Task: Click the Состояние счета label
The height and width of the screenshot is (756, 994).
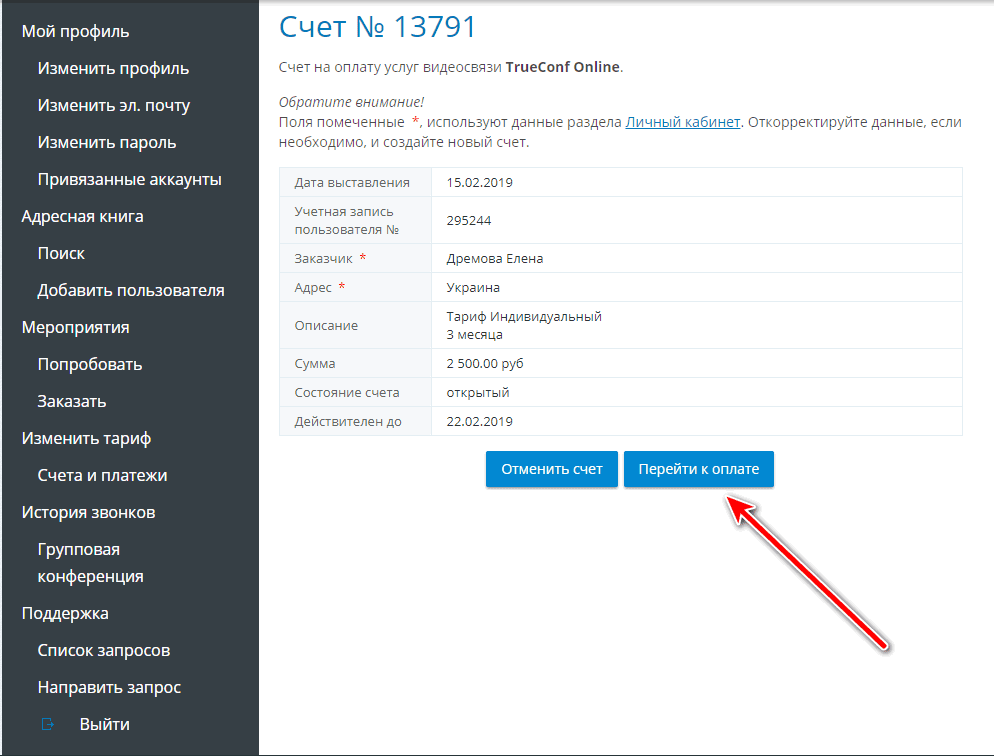Action: [x=347, y=393]
